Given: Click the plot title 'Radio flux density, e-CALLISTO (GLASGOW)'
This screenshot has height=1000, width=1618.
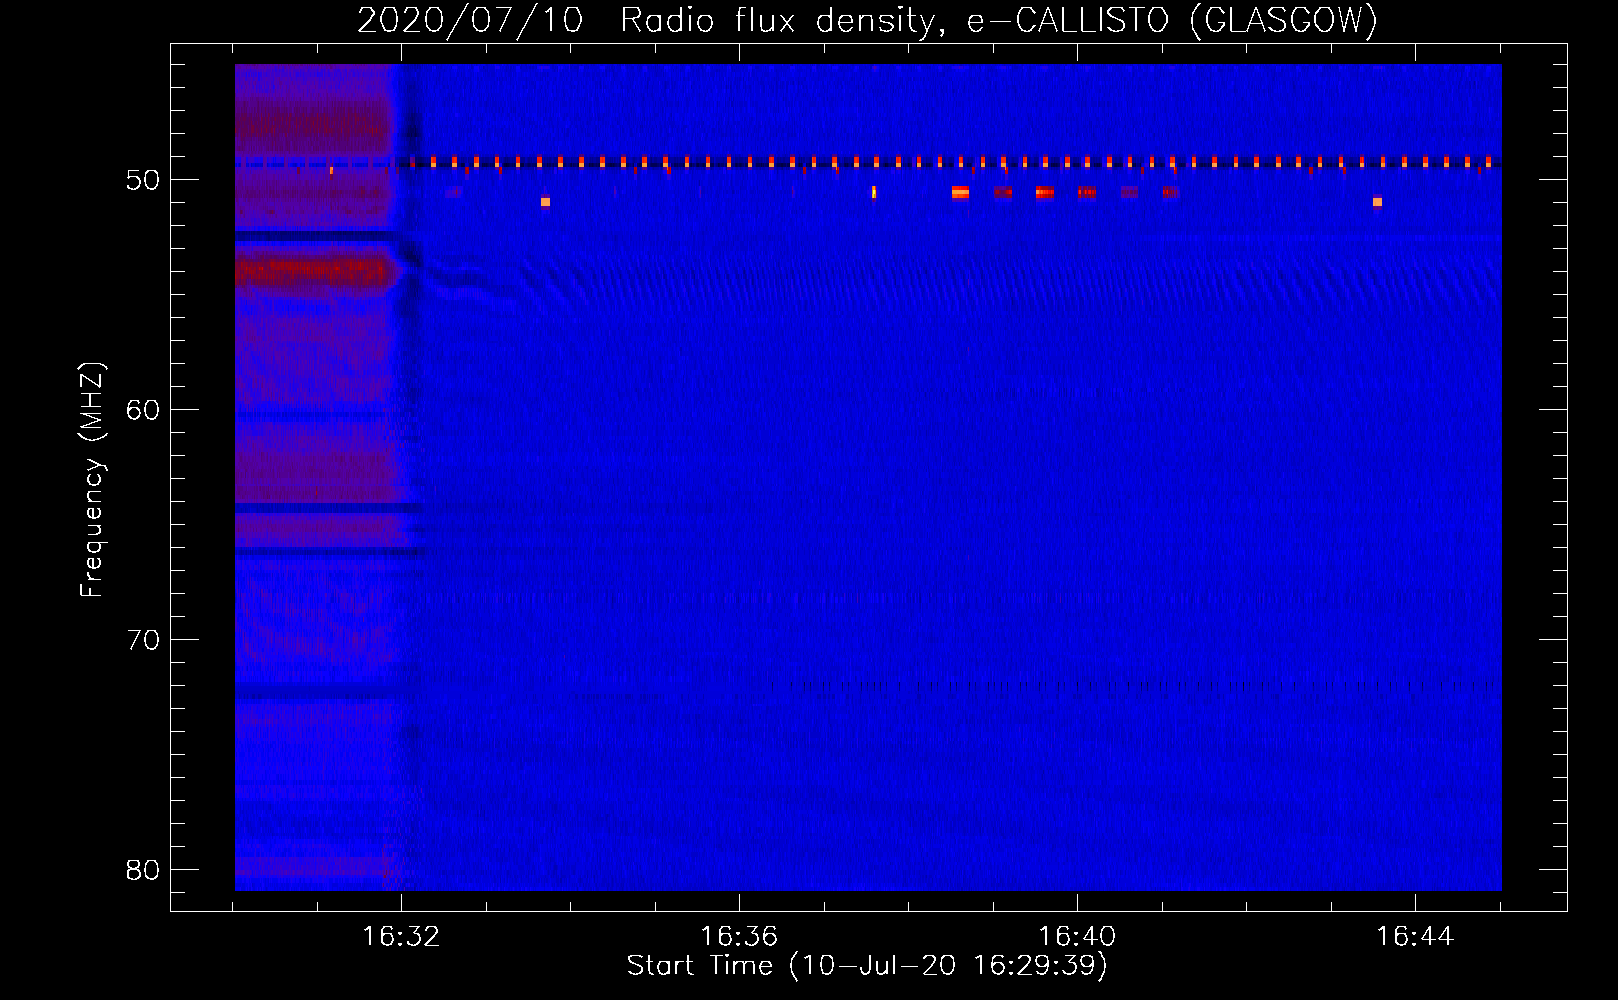Looking at the screenshot, I should pos(999,20).
